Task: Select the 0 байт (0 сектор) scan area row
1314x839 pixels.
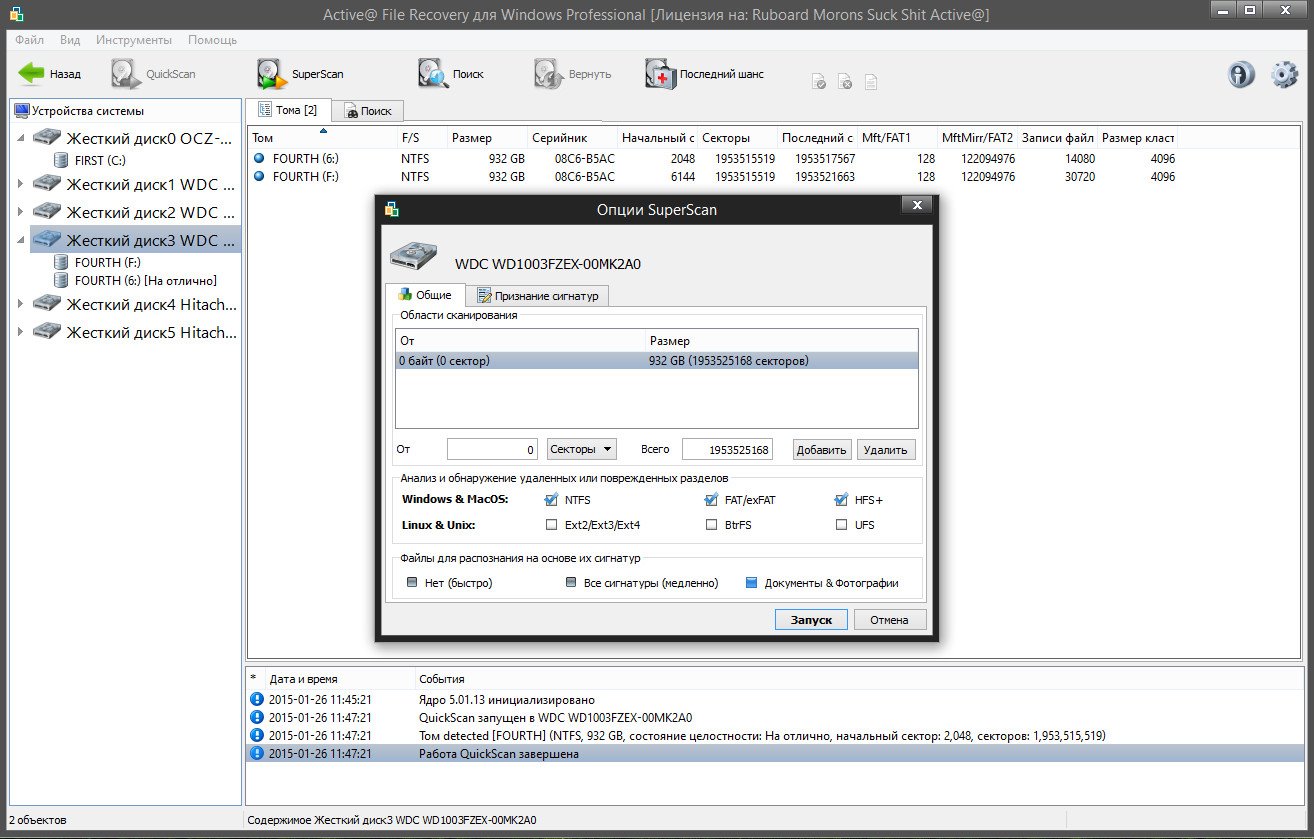Action: pos(657,361)
